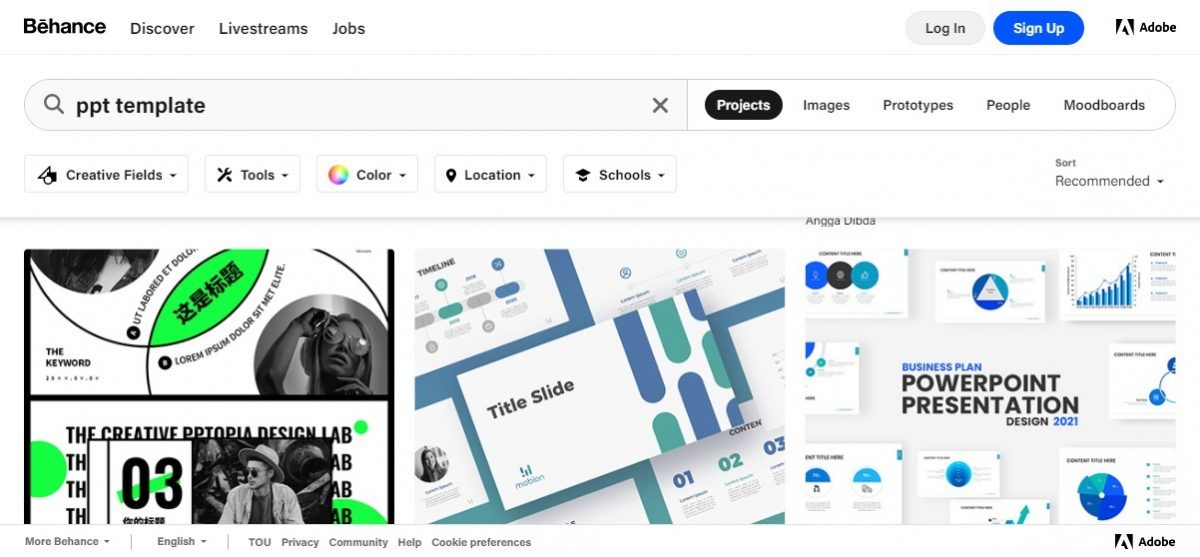Open the Title Slide project thumbnail

click(599, 385)
